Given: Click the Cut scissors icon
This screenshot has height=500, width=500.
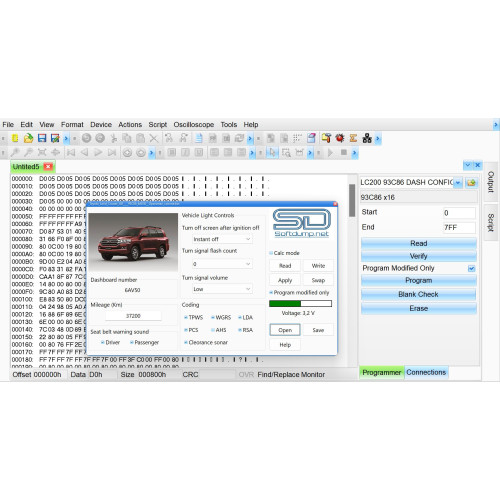Looking at the screenshot, I should point(114,138).
